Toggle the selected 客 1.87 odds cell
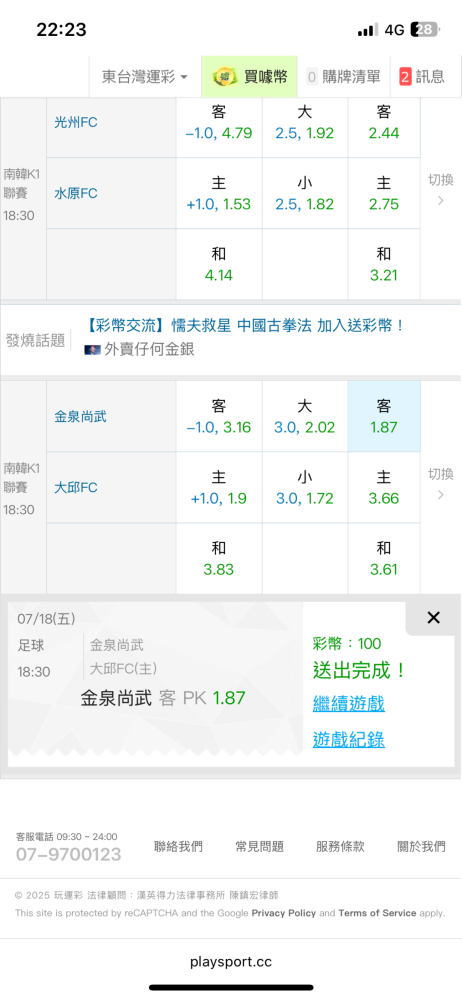 click(384, 416)
